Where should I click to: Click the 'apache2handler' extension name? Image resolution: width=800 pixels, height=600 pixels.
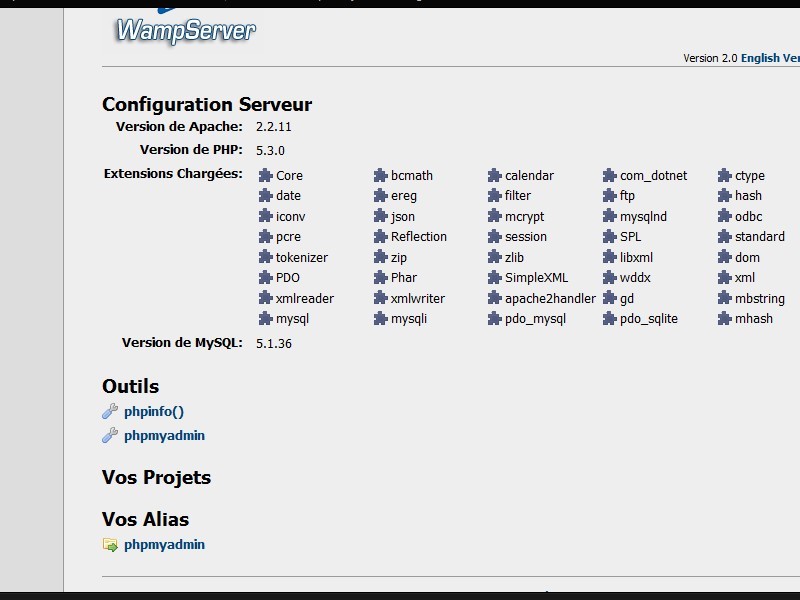tap(551, 298)
